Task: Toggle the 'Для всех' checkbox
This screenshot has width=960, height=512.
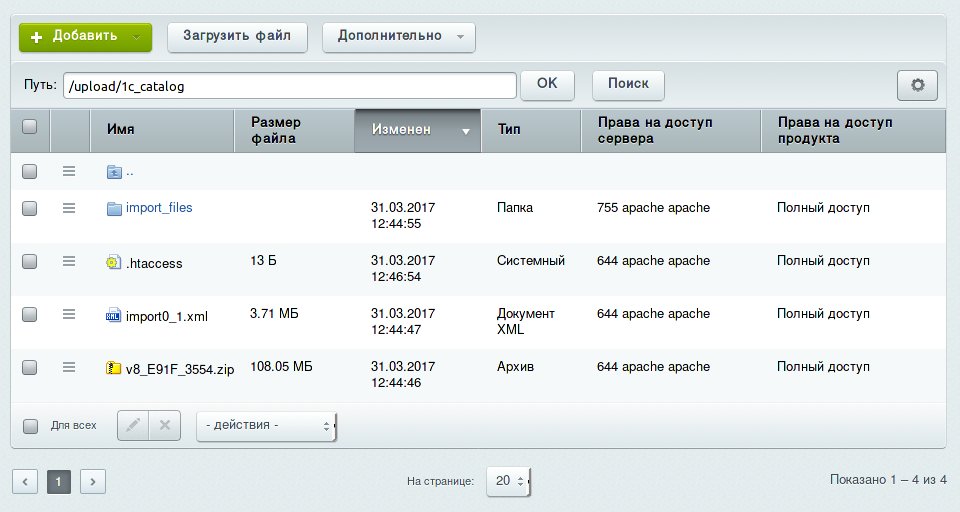Action: pyautogui.click(x=30, y=426)
